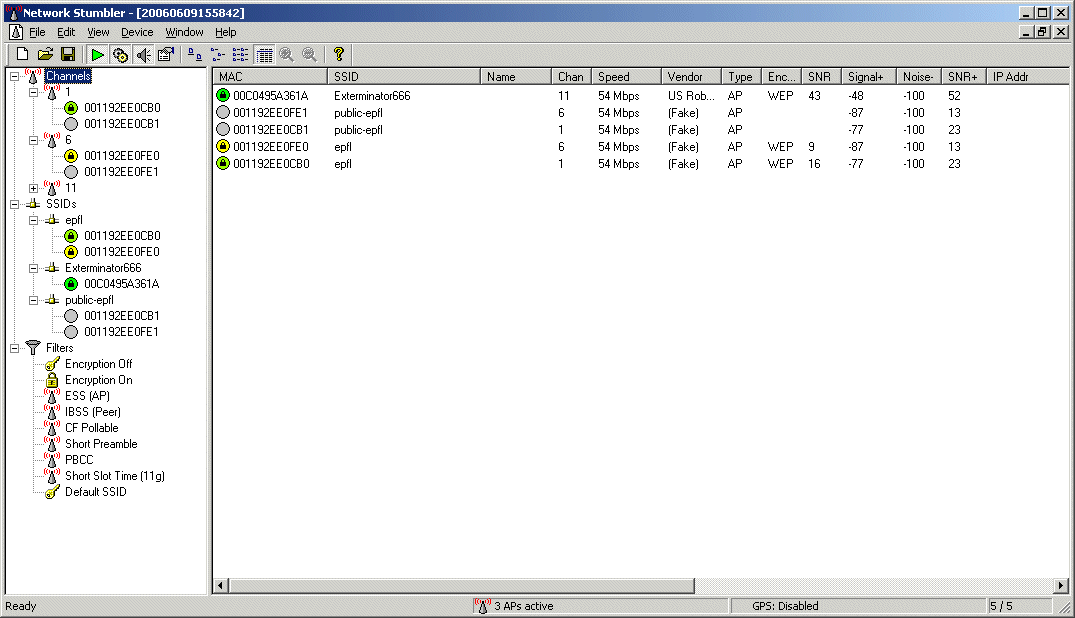
Task: Sort by Chan column header
Action: pos(570,77)
